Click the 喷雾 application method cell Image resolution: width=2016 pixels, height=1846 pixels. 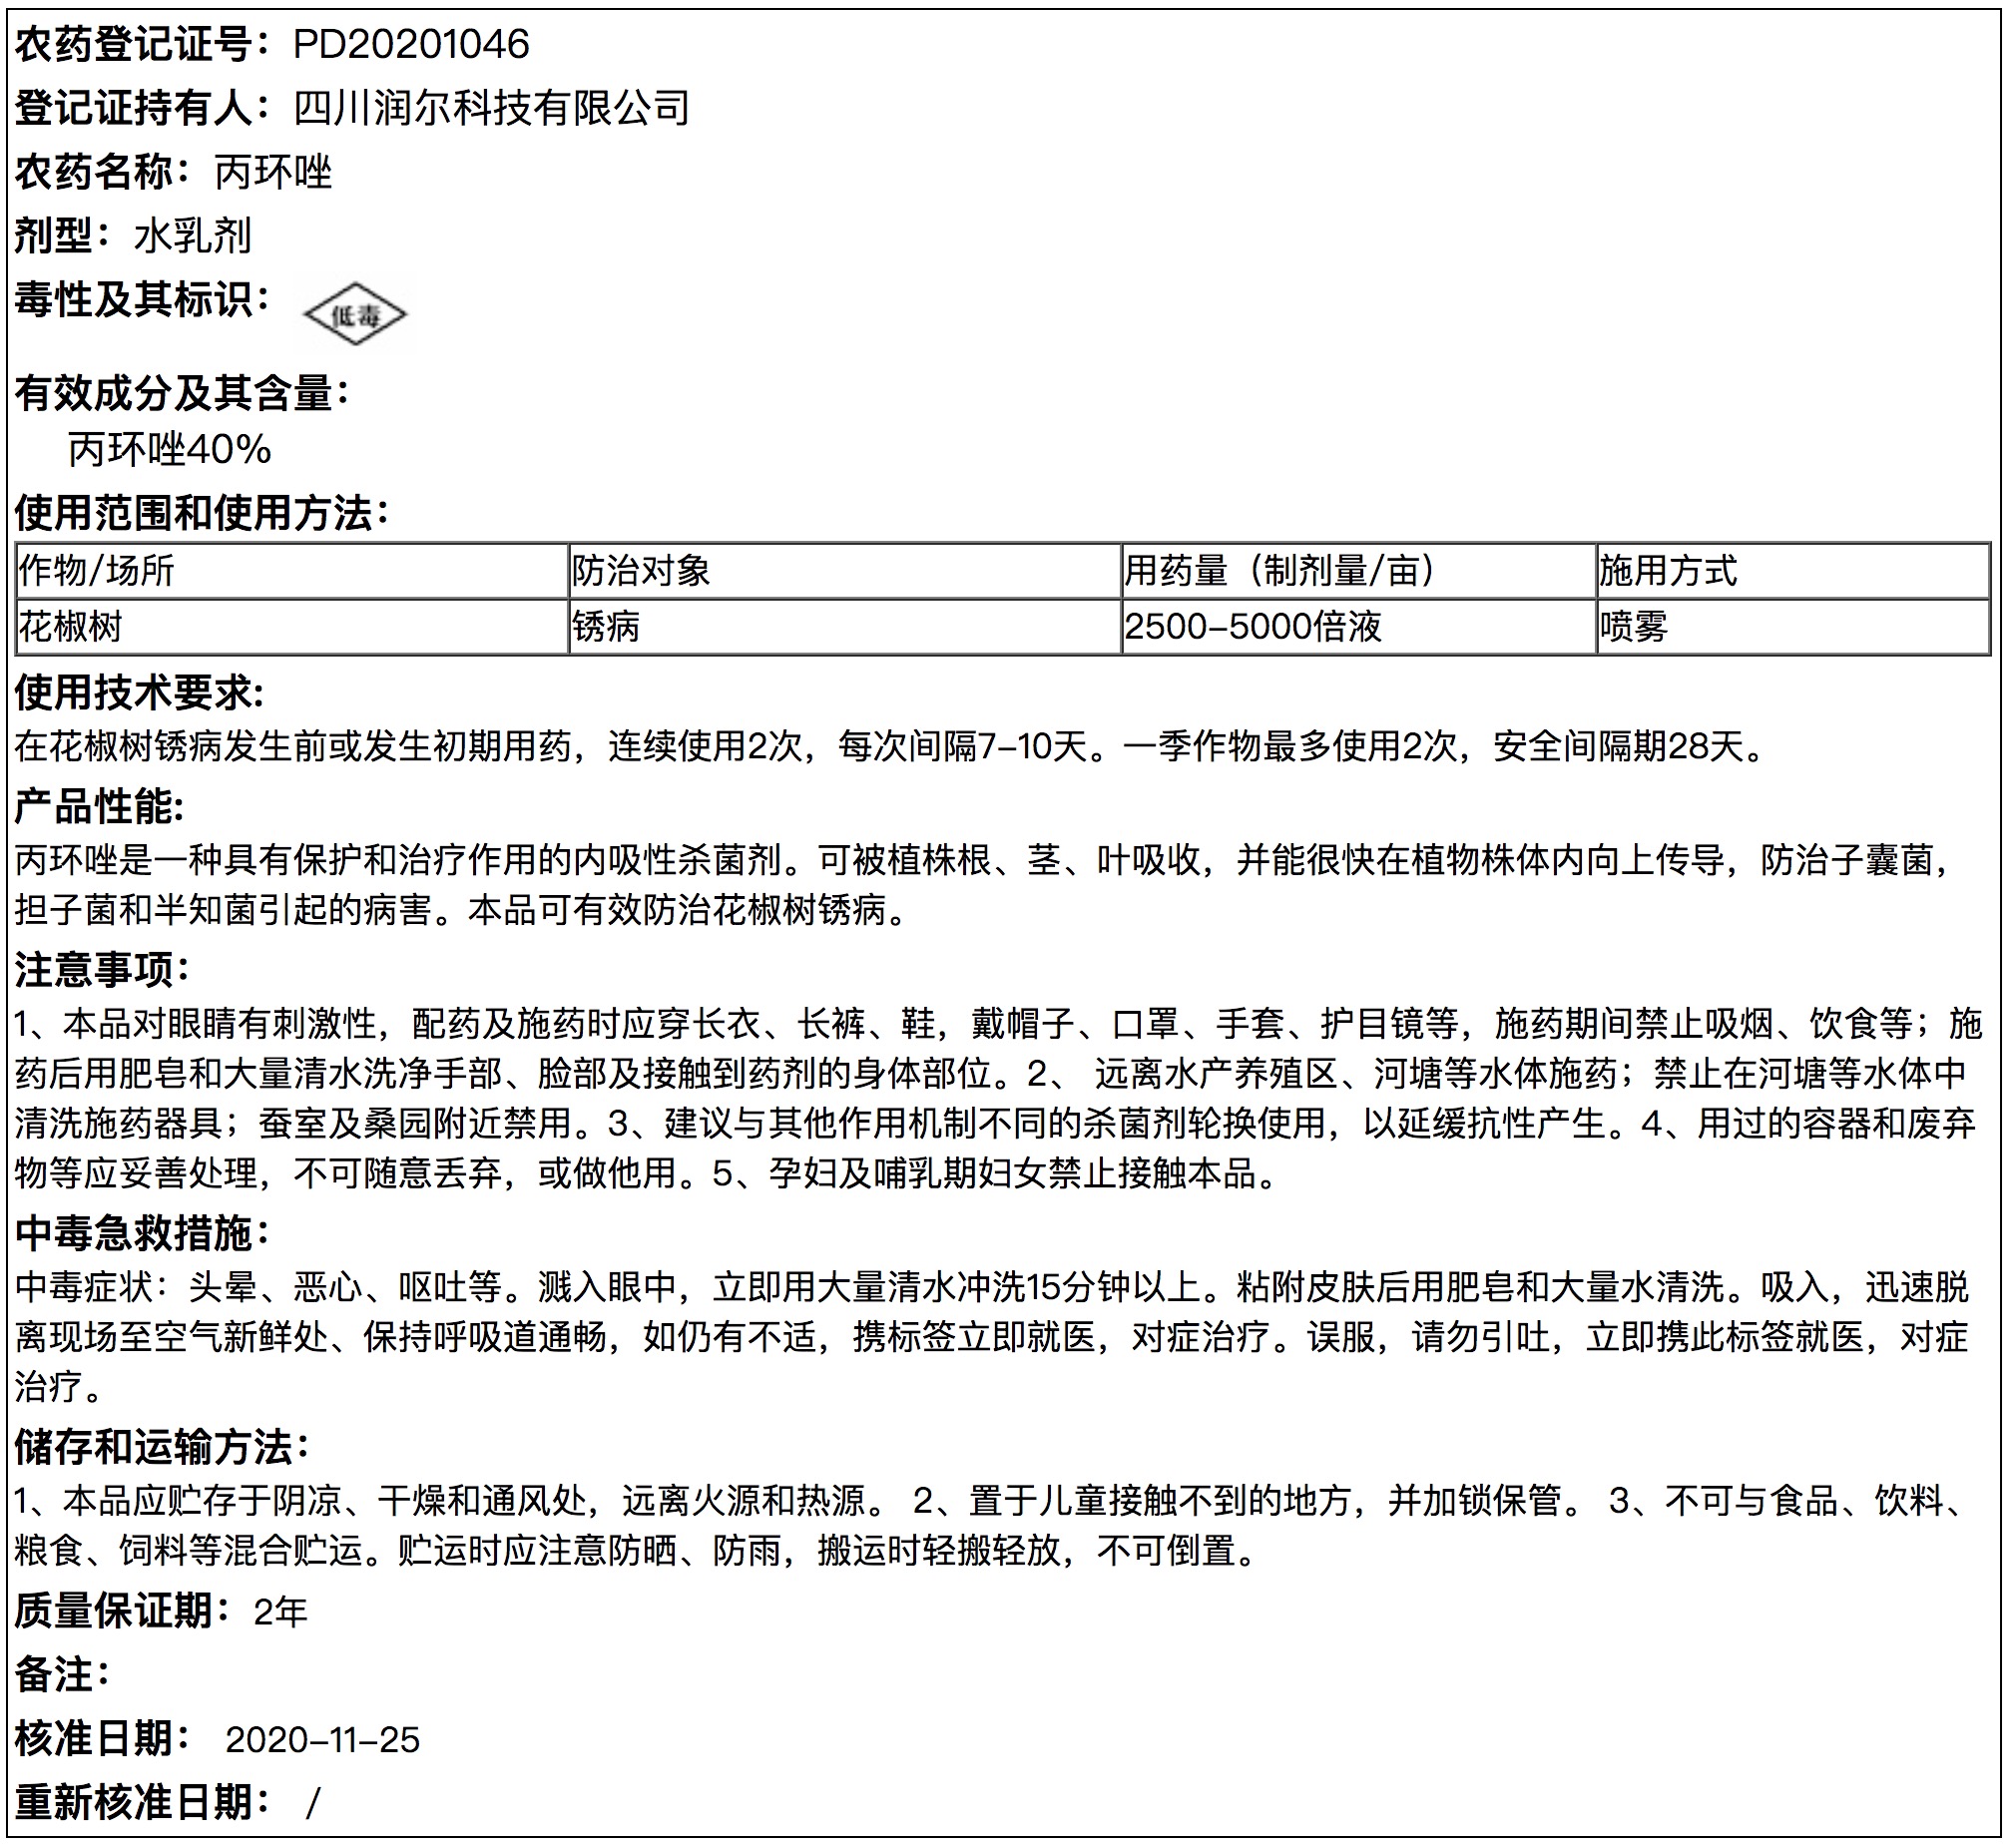pos(1633,627)
